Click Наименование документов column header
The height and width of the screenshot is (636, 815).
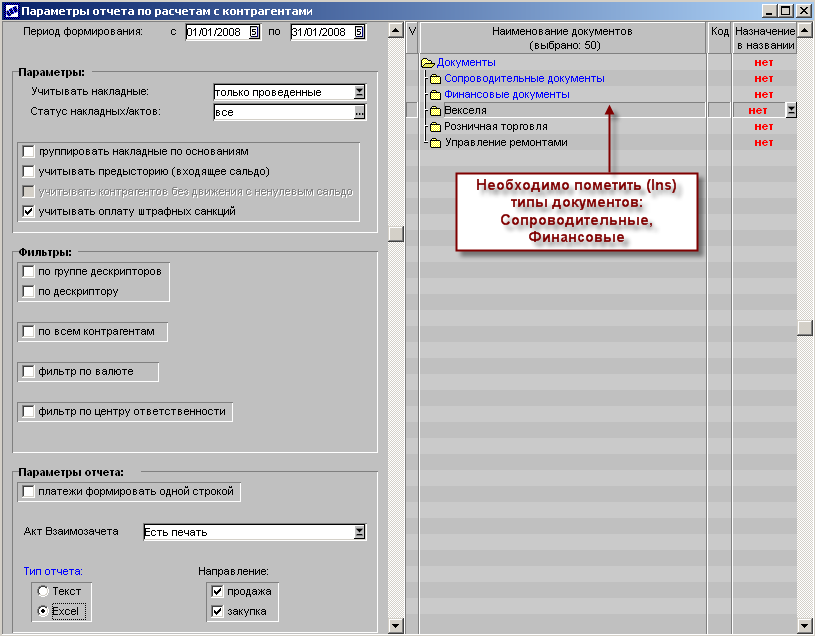(563, 38)
